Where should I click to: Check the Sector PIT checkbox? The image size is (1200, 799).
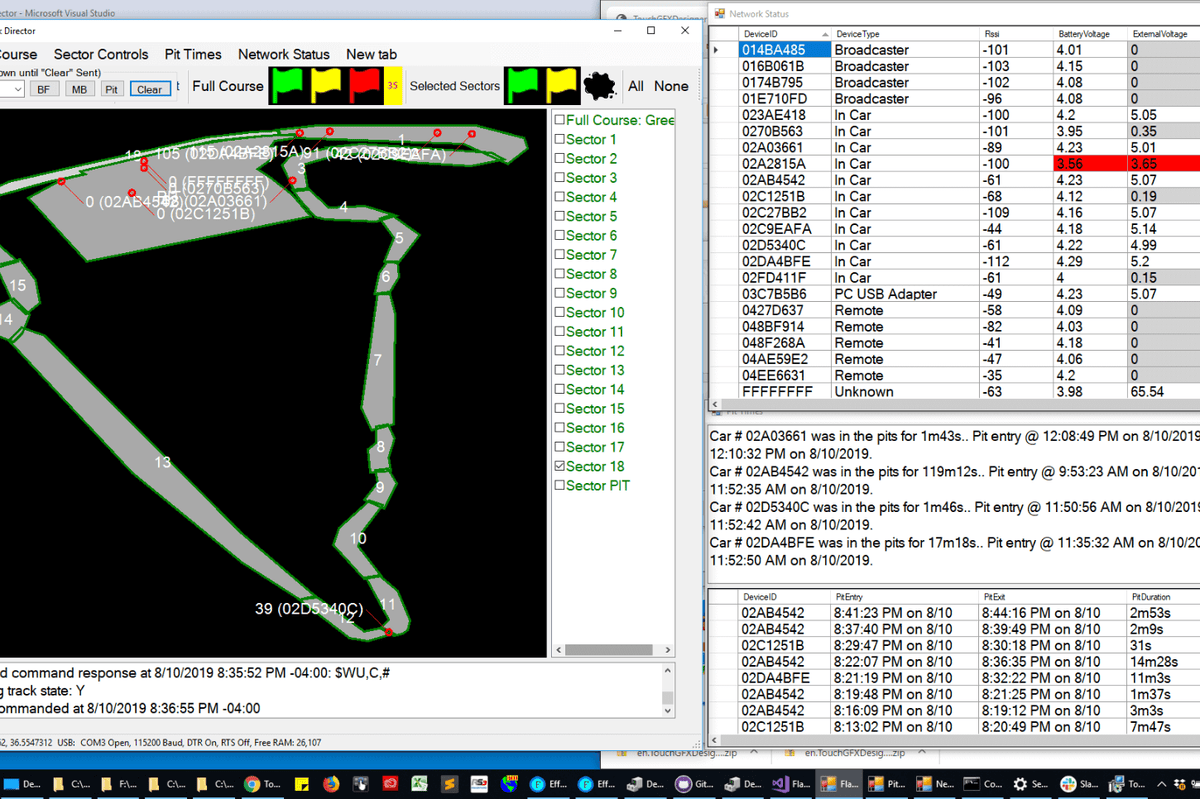click(x=559, y=486)
